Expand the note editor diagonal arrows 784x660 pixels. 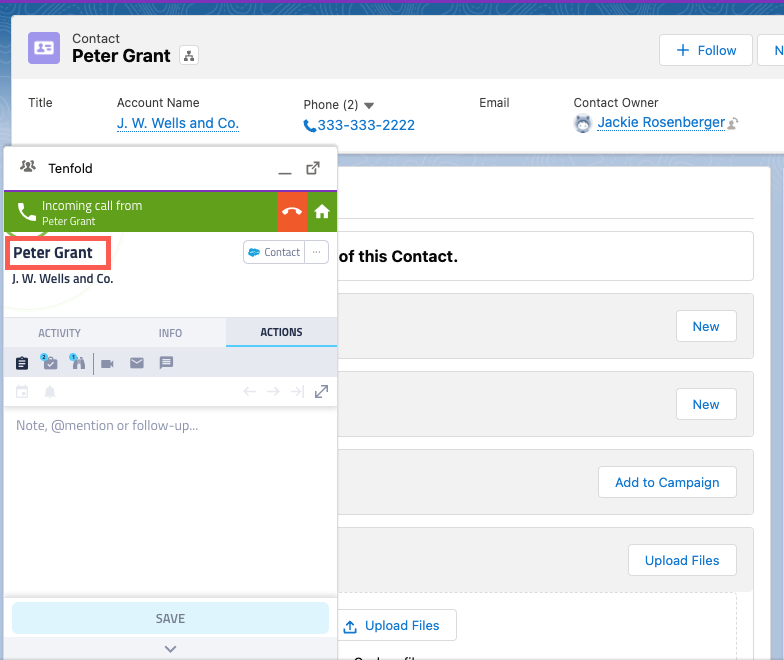coord(321,392)
